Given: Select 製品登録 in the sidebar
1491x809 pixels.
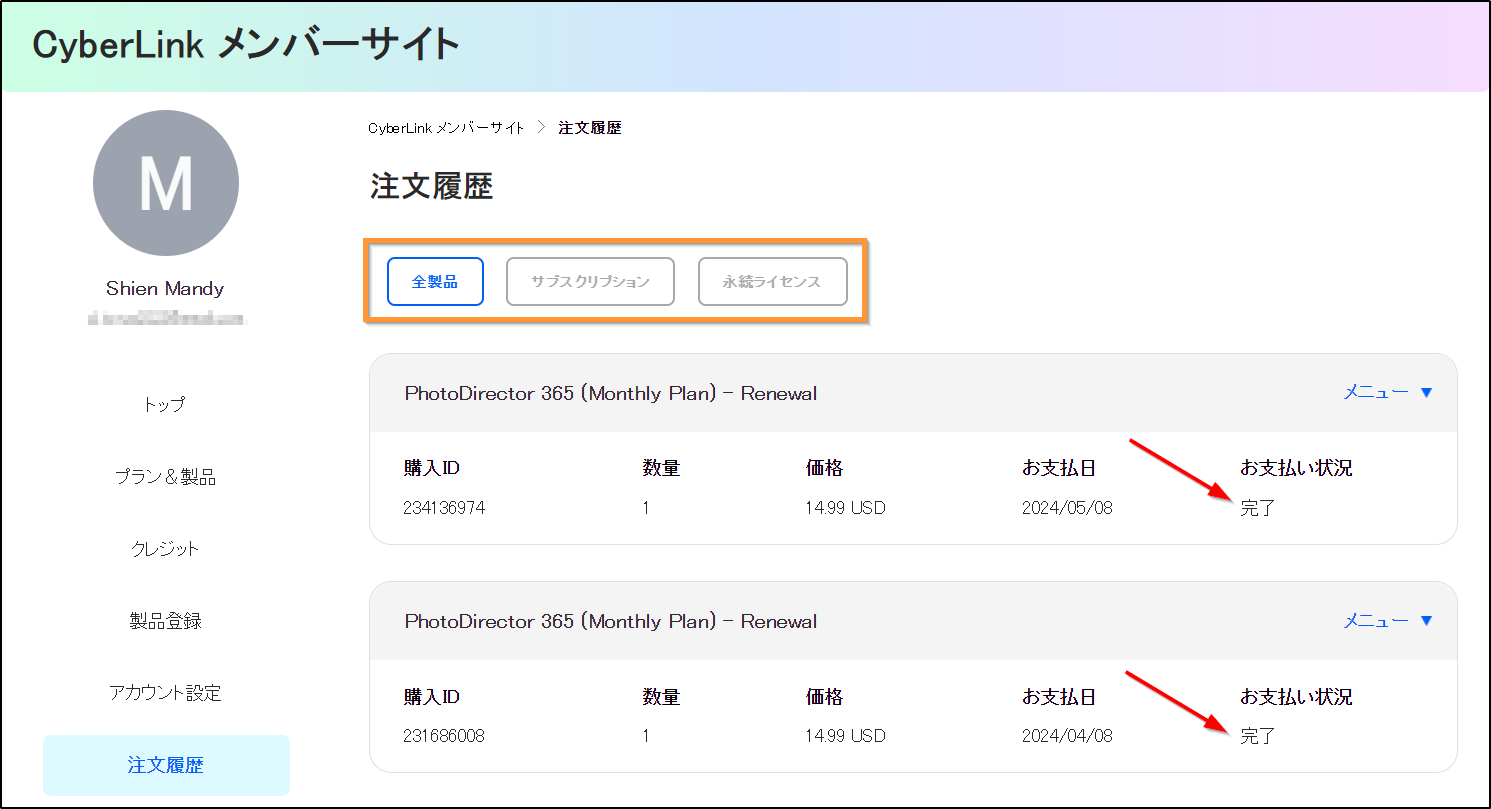Looking at the screenshot, I should pos(166,621).
